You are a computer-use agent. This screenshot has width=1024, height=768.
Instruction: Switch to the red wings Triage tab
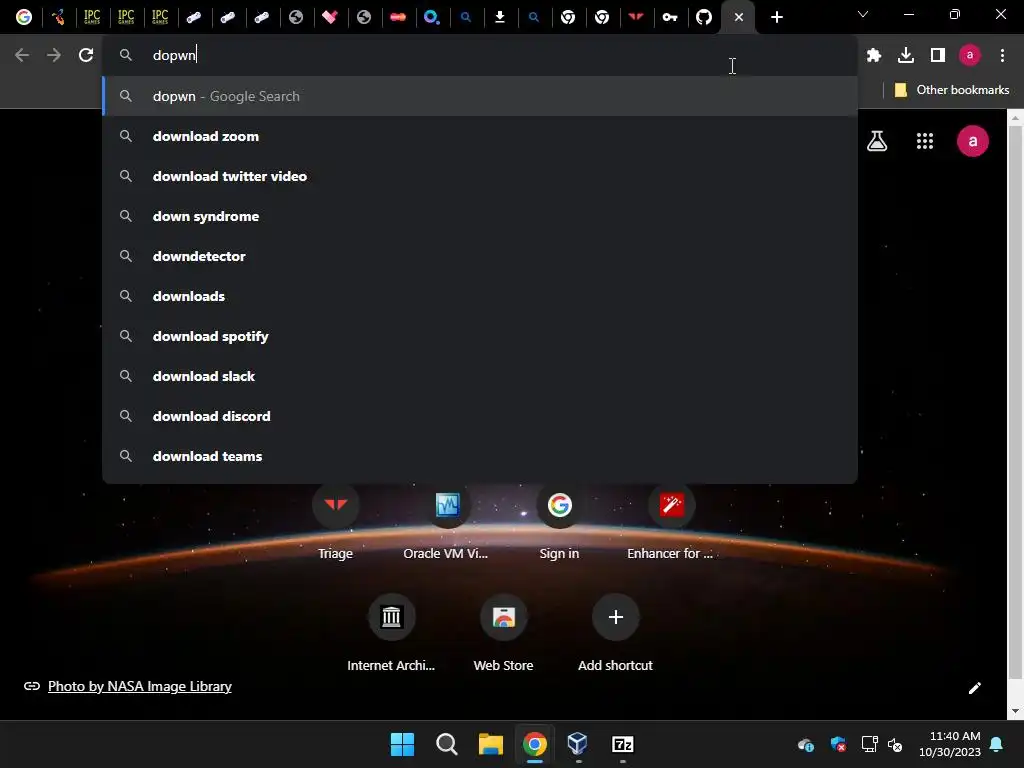tap(635, 17)
